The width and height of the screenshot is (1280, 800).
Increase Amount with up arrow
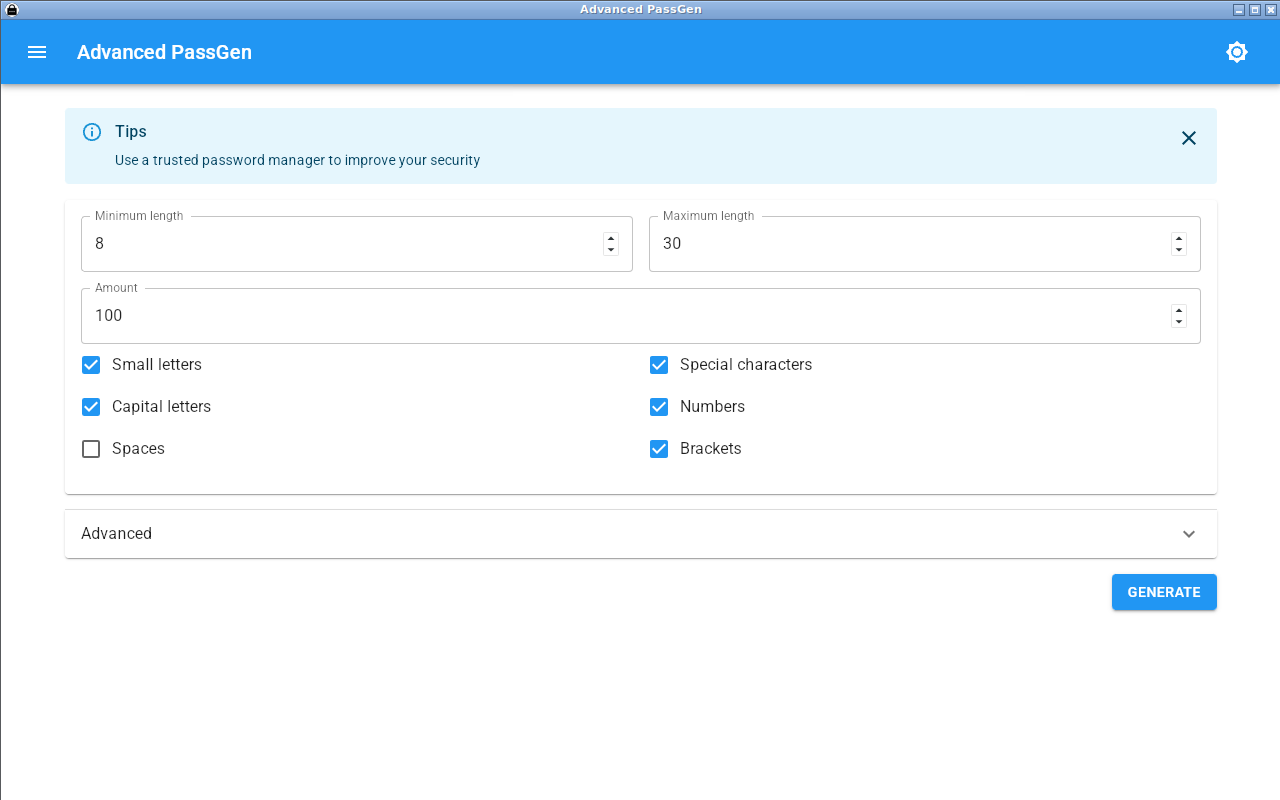pos(1179,310)
